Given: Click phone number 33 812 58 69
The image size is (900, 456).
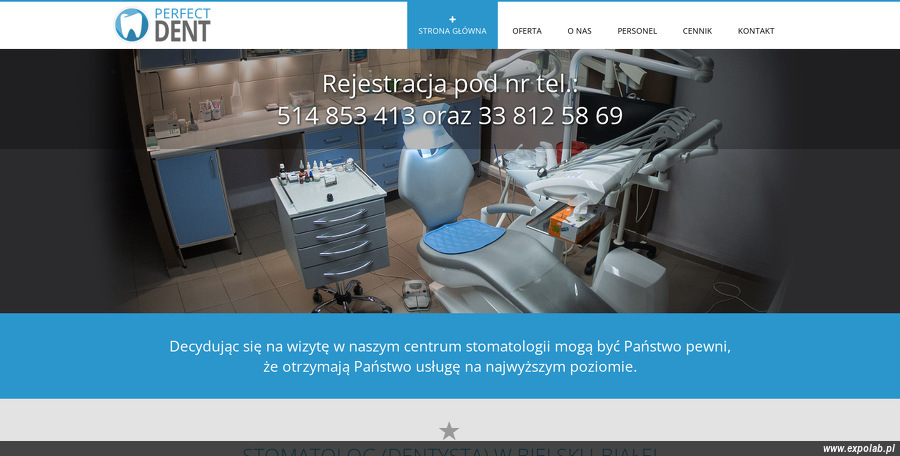Looking at the screenshot, I should 550,116.
